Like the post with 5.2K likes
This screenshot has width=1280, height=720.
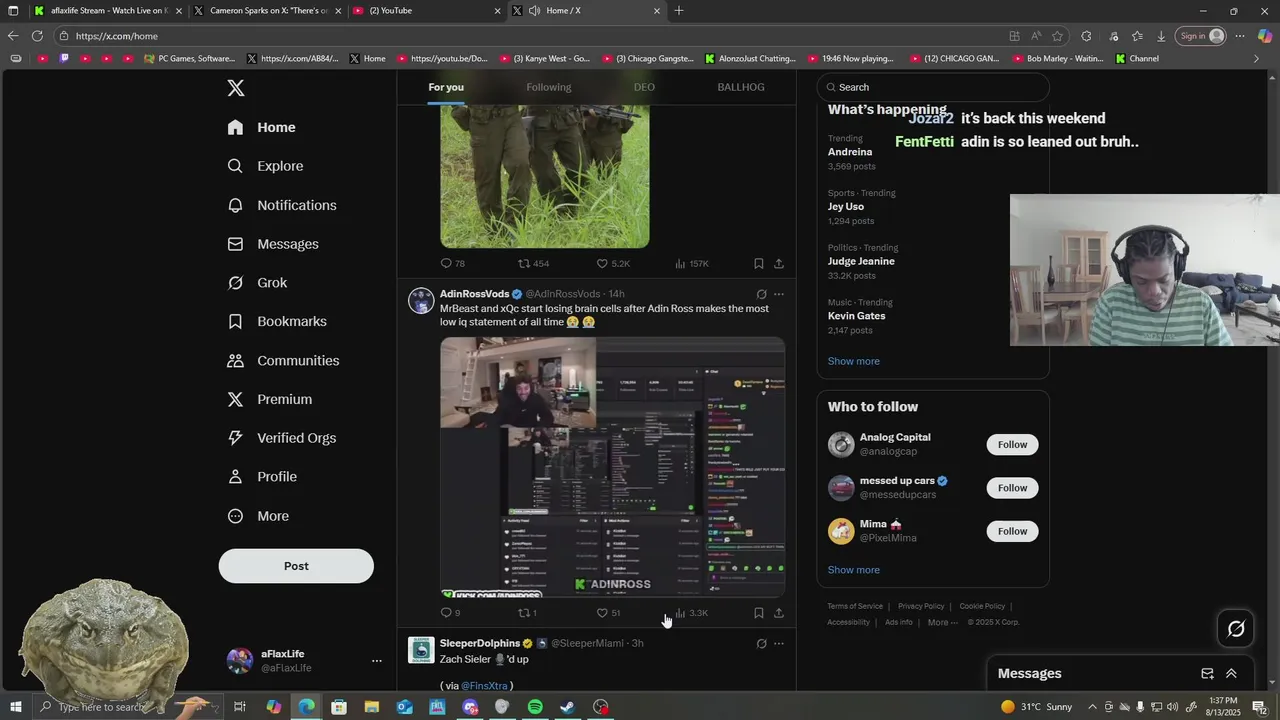point(613,264)
